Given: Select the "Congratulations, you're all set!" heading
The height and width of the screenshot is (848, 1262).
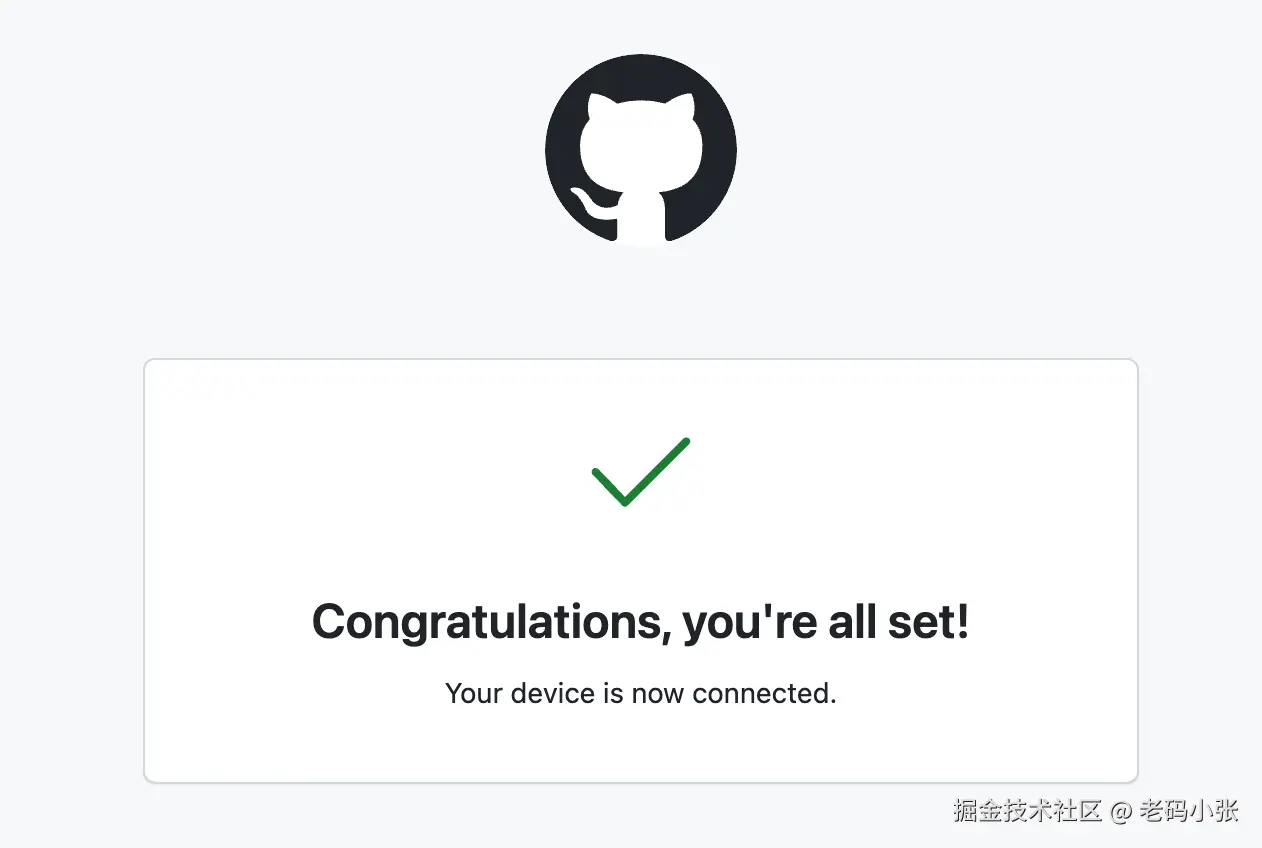Looking at the screenshot, I should [x=641, y=622].
